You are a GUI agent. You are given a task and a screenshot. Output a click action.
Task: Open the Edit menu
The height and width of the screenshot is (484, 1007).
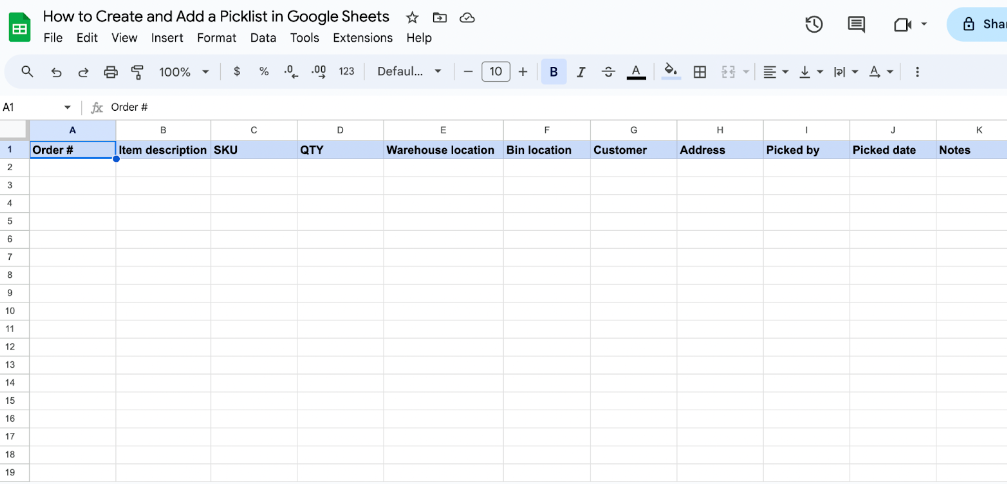[87, 38]
